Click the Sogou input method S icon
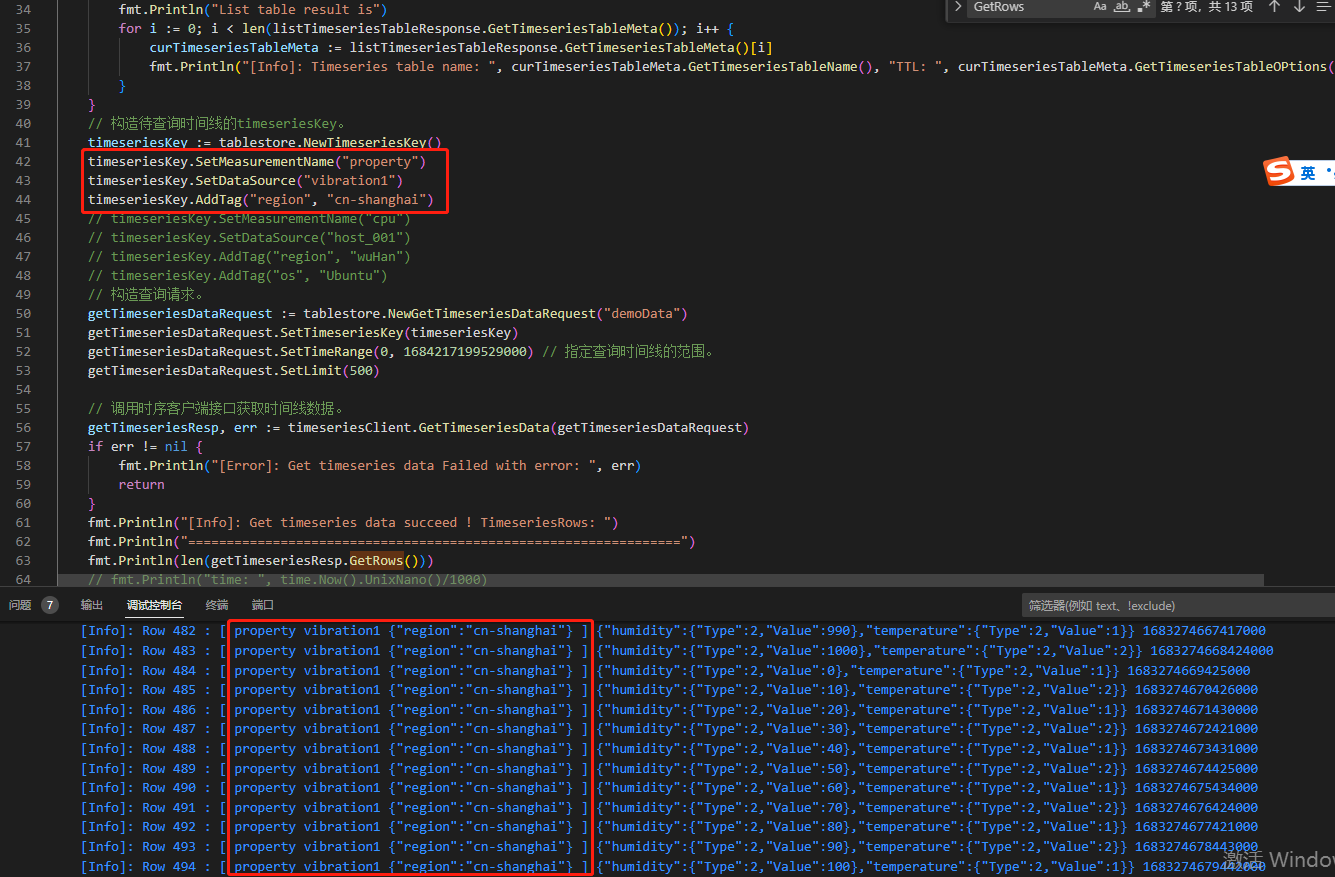Viewport: 1335px width, 877px height. pyautogui.click(x=1279, y=172)
